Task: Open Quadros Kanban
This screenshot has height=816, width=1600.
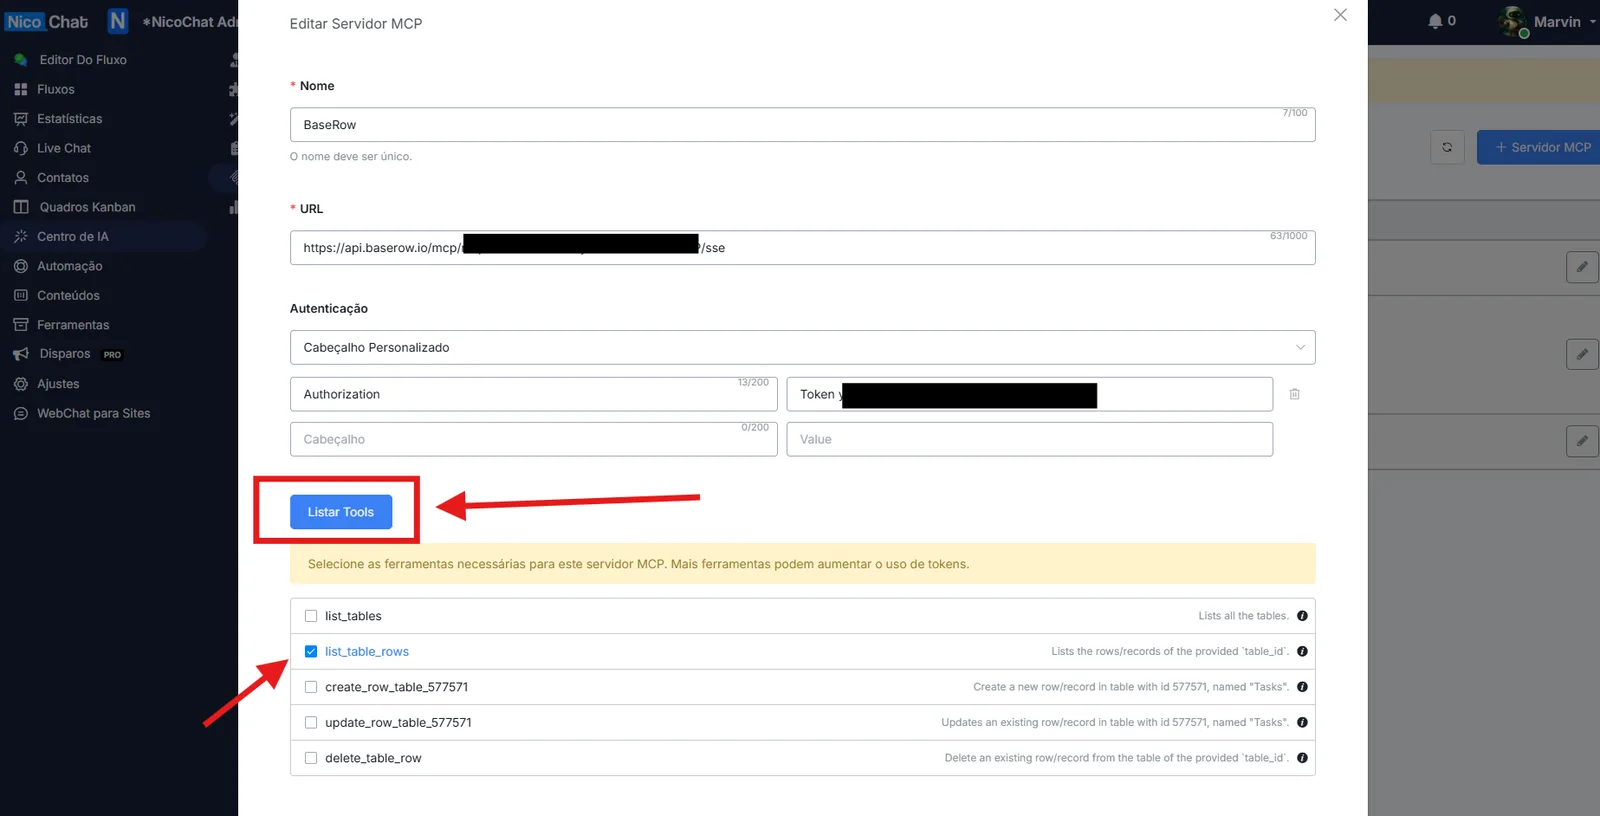Action: pos(87,207)
